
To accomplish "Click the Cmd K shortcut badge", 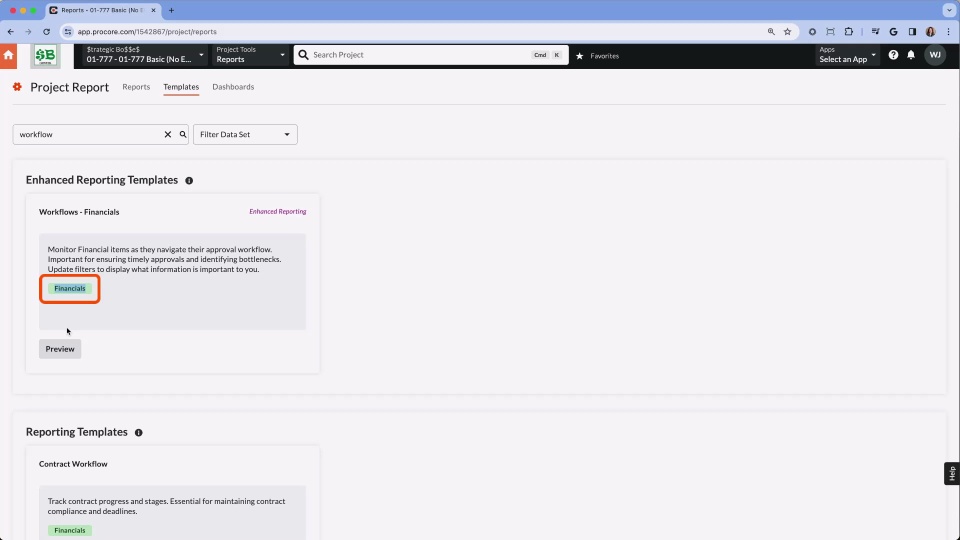I will tap(547, 55).
